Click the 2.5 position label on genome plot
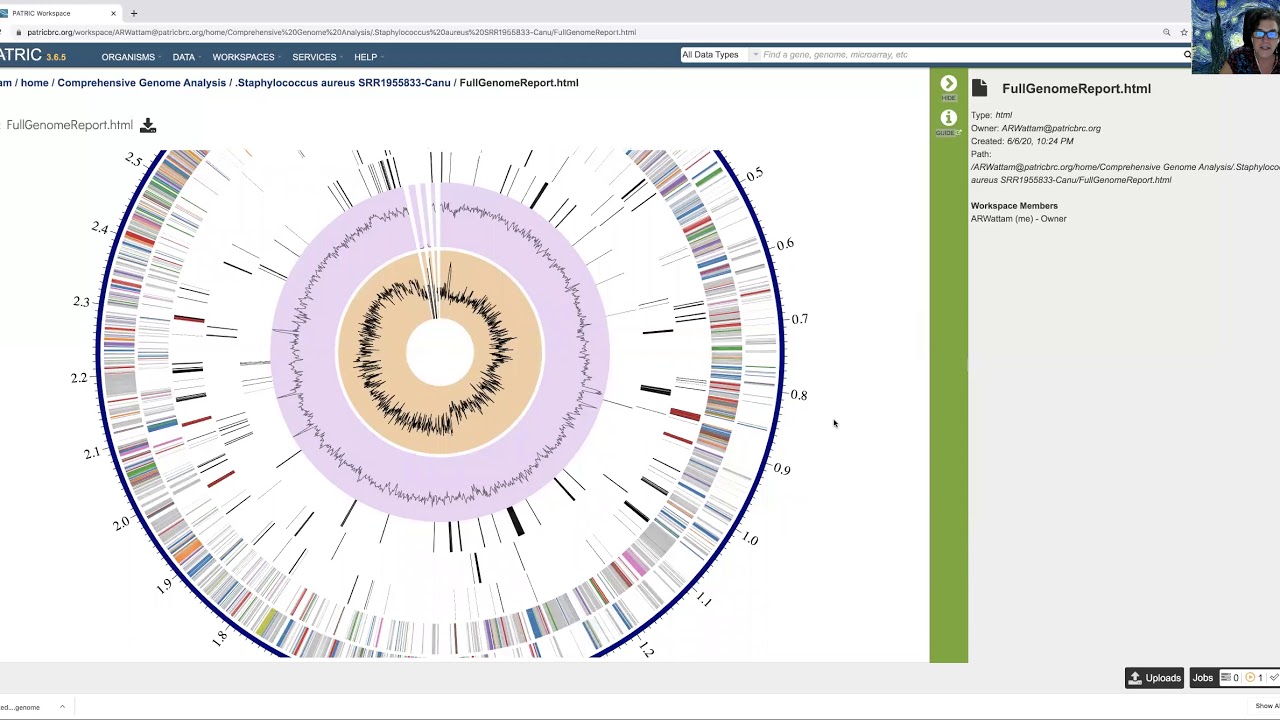The image size is (1280, 720). point(133,160)
